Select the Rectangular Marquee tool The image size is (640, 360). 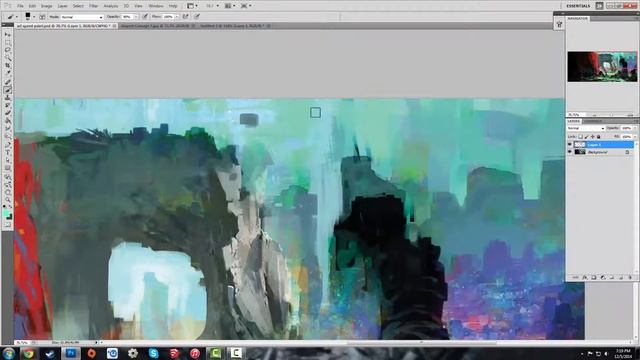[x=8, y=43]
